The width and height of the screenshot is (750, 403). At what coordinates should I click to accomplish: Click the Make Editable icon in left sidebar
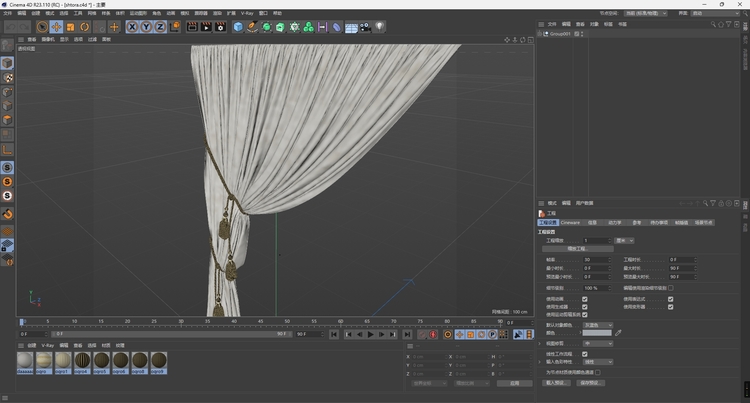tap(7, 45)
